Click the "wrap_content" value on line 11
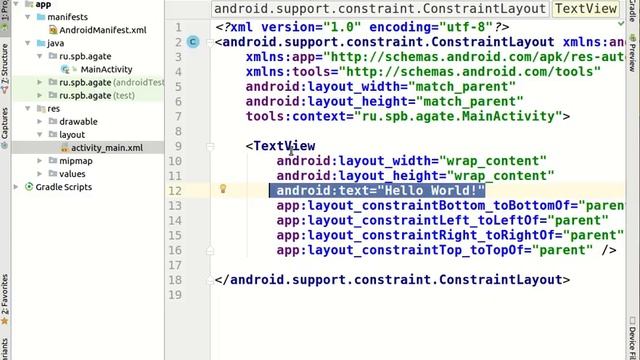 click(501, 176)
